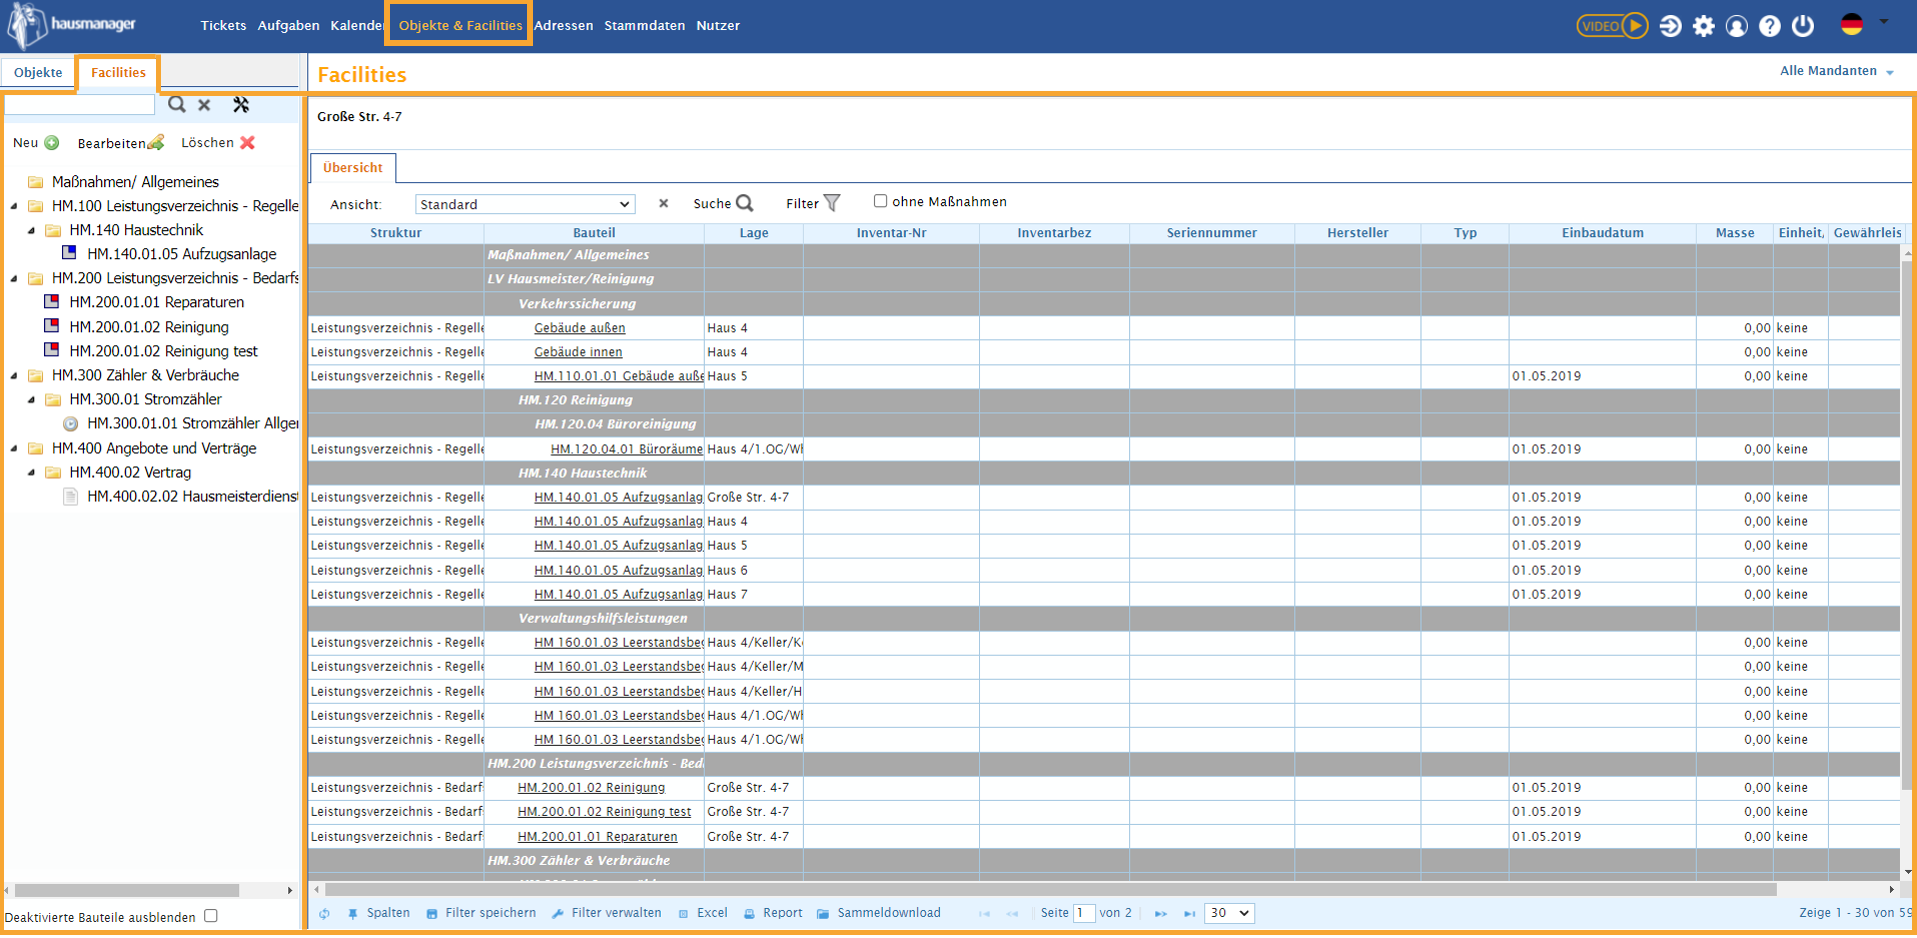Collapse HM.100 Leistungsverzeichnis tree node
The image size is (1917, 938).
click(x=14, y=206)
